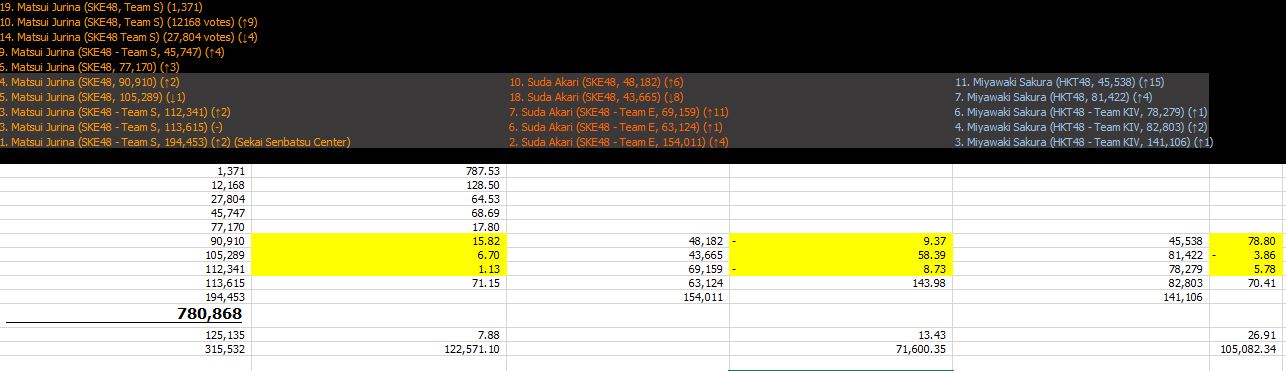Click the cell with 128.50
1286x371 pixels.
coord(378,186)
